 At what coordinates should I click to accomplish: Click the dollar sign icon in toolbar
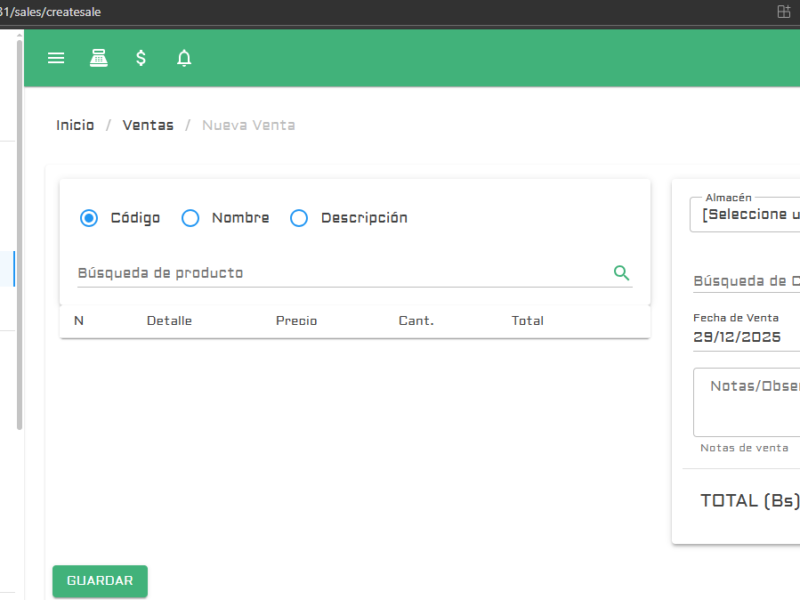(x=140, y=57)
